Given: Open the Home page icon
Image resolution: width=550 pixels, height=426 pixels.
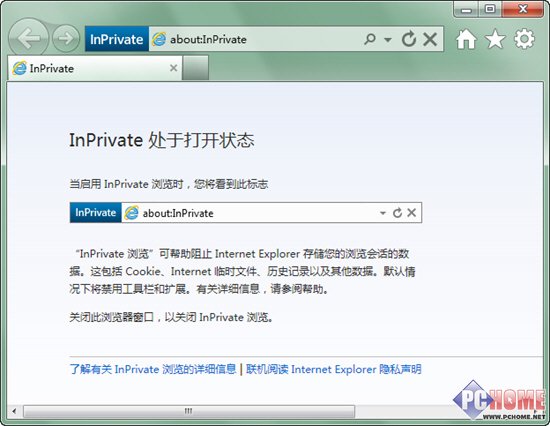Looking at the screenshot, I should tap(466, 39).
